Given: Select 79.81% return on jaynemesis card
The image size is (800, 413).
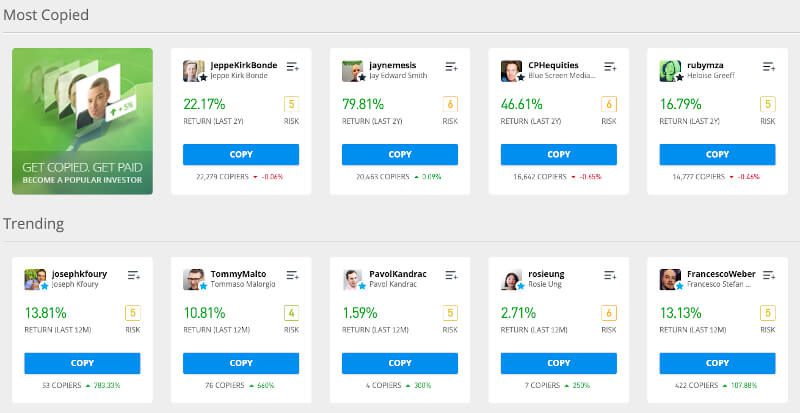Looking at the screenshot, I should 363,104.
